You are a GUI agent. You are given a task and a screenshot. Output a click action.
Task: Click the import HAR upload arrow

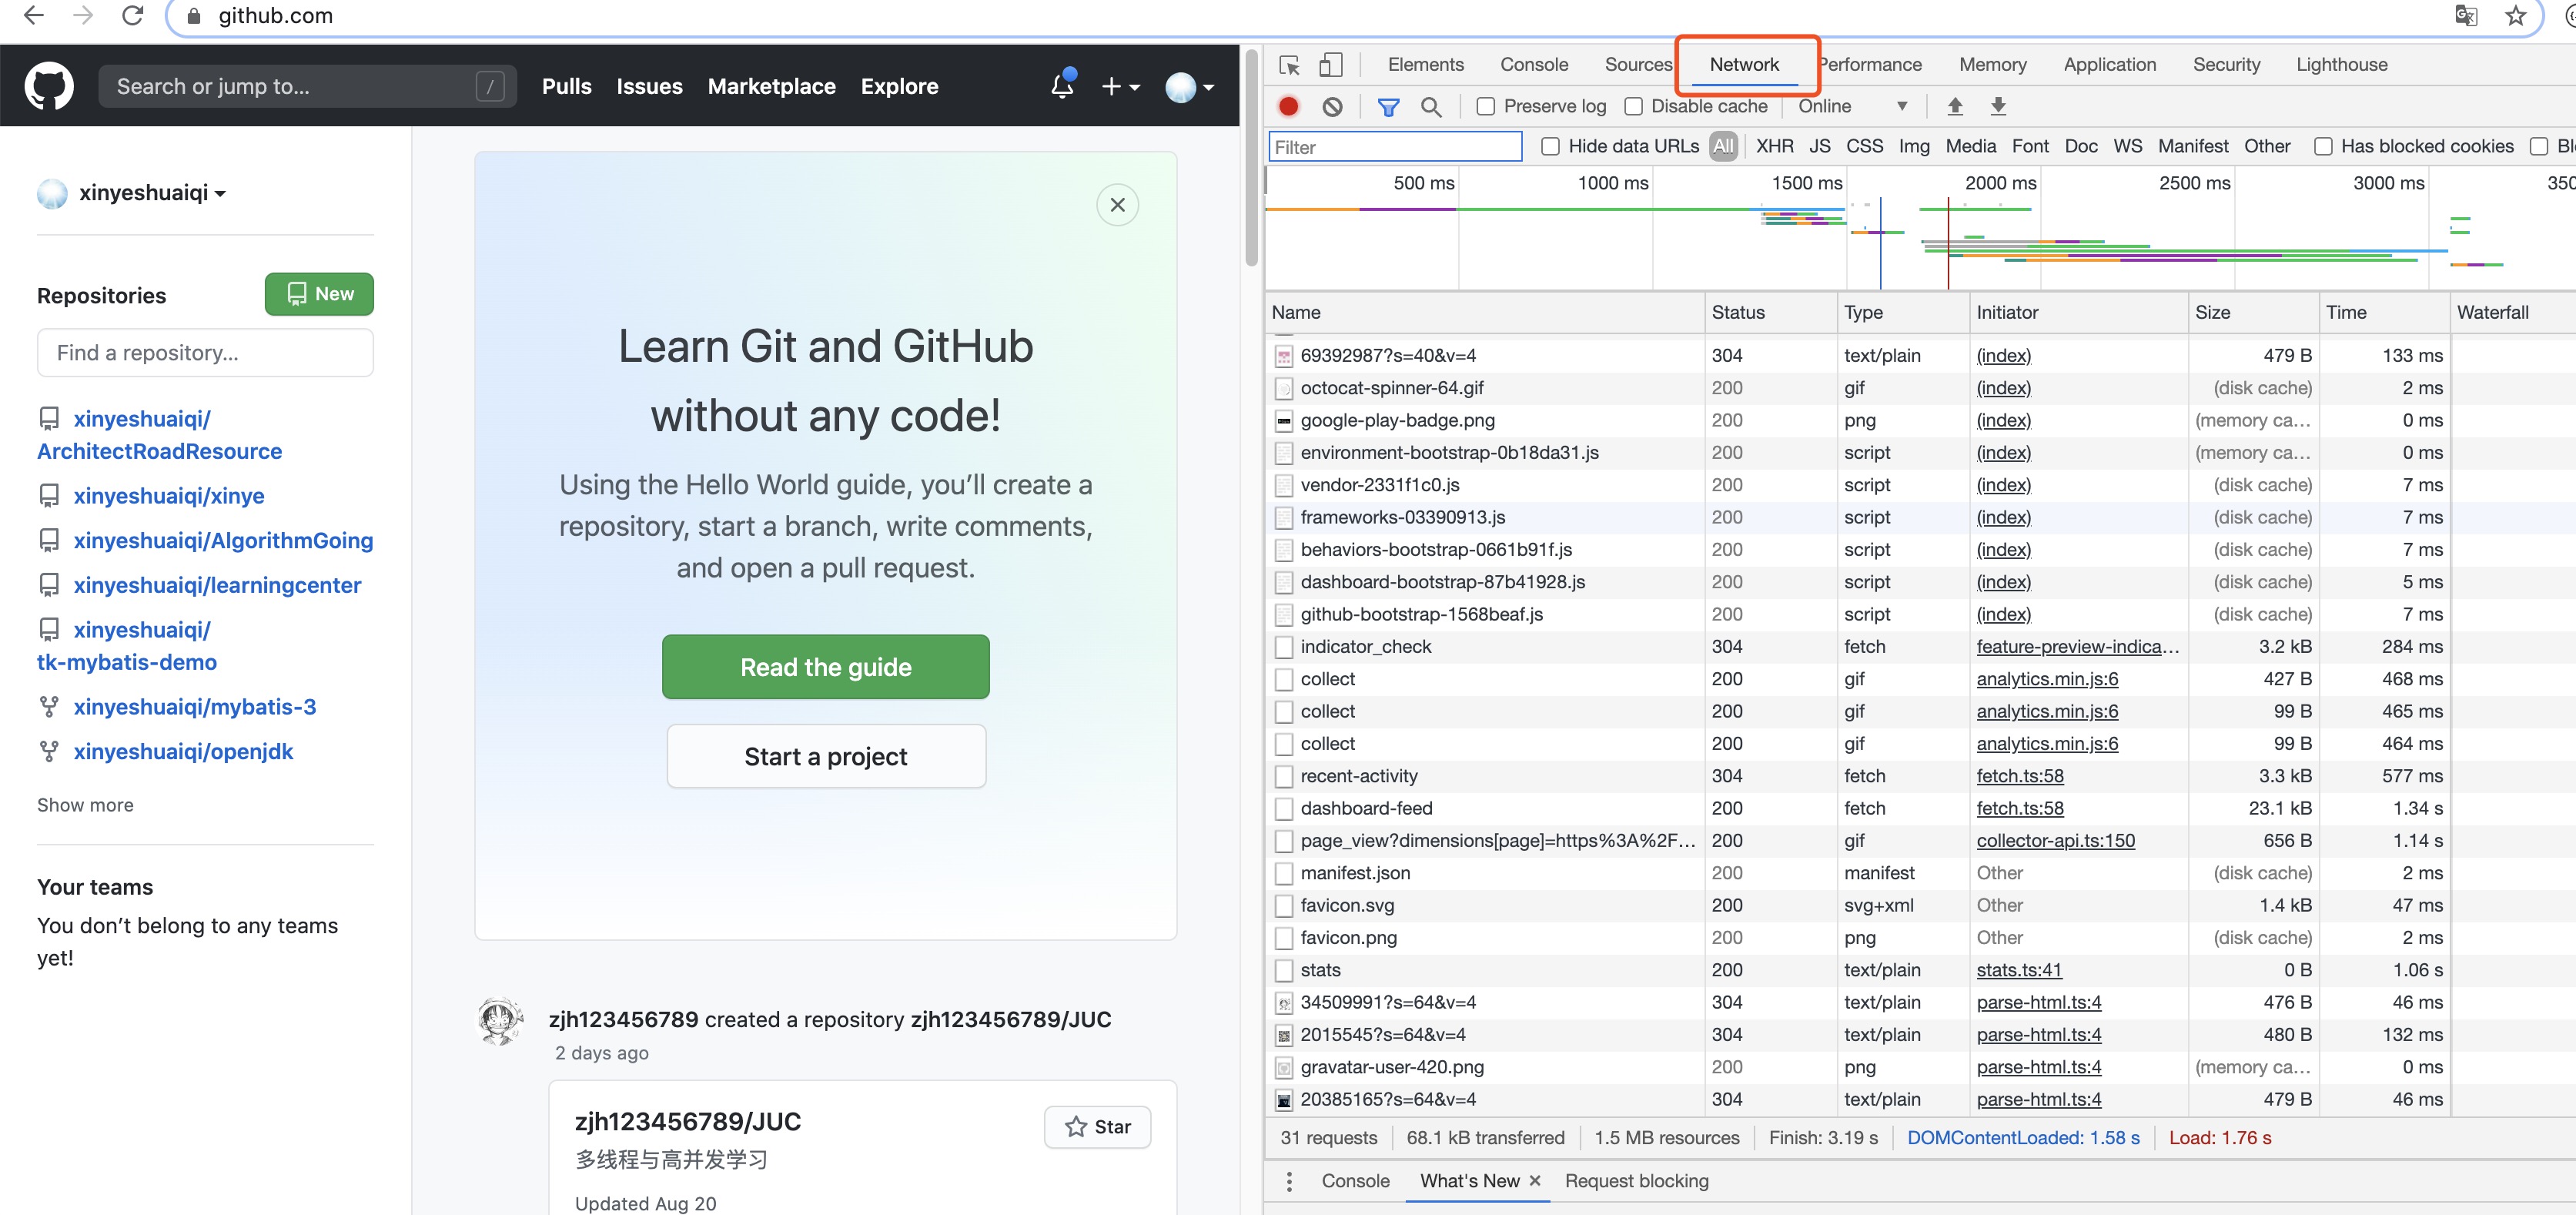pos(1955,106)
